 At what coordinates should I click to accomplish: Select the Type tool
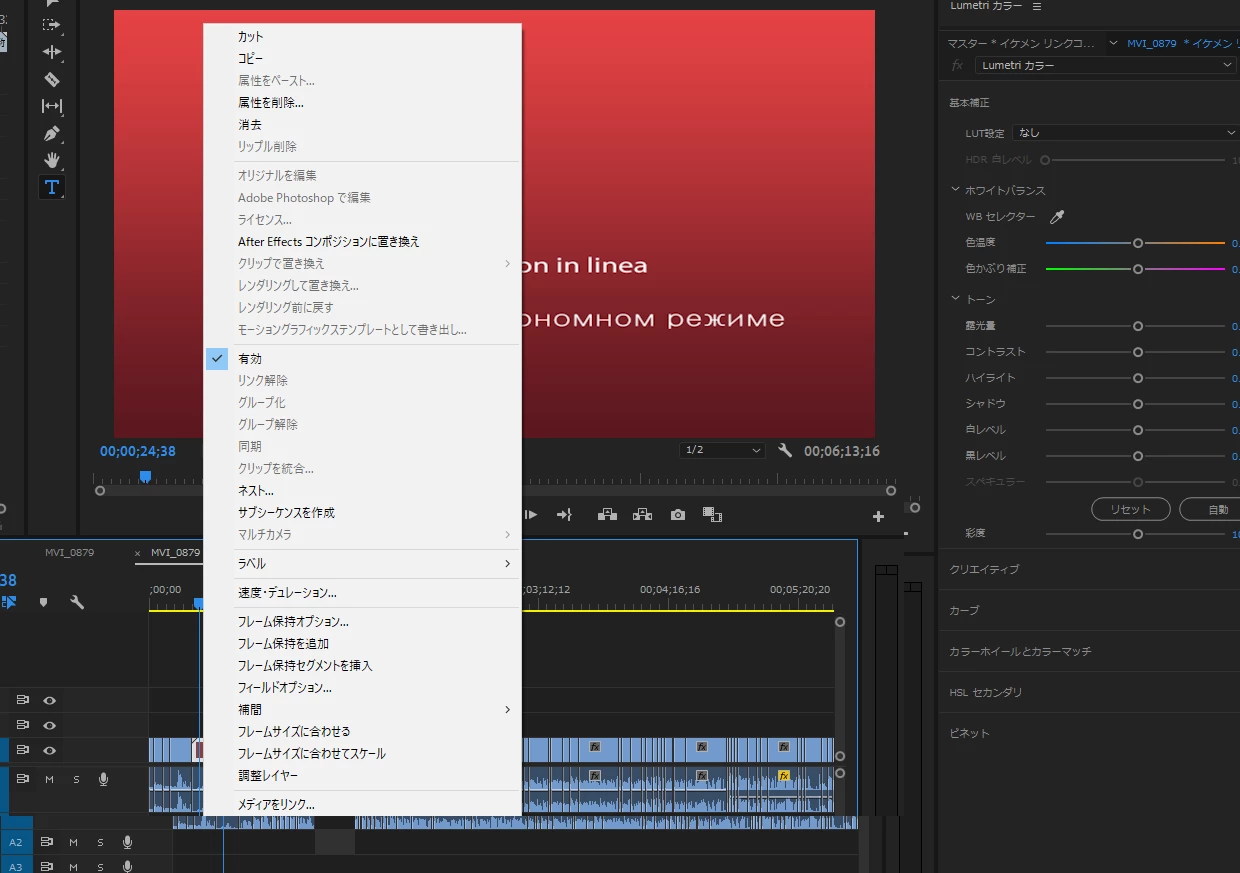point(52,187)
